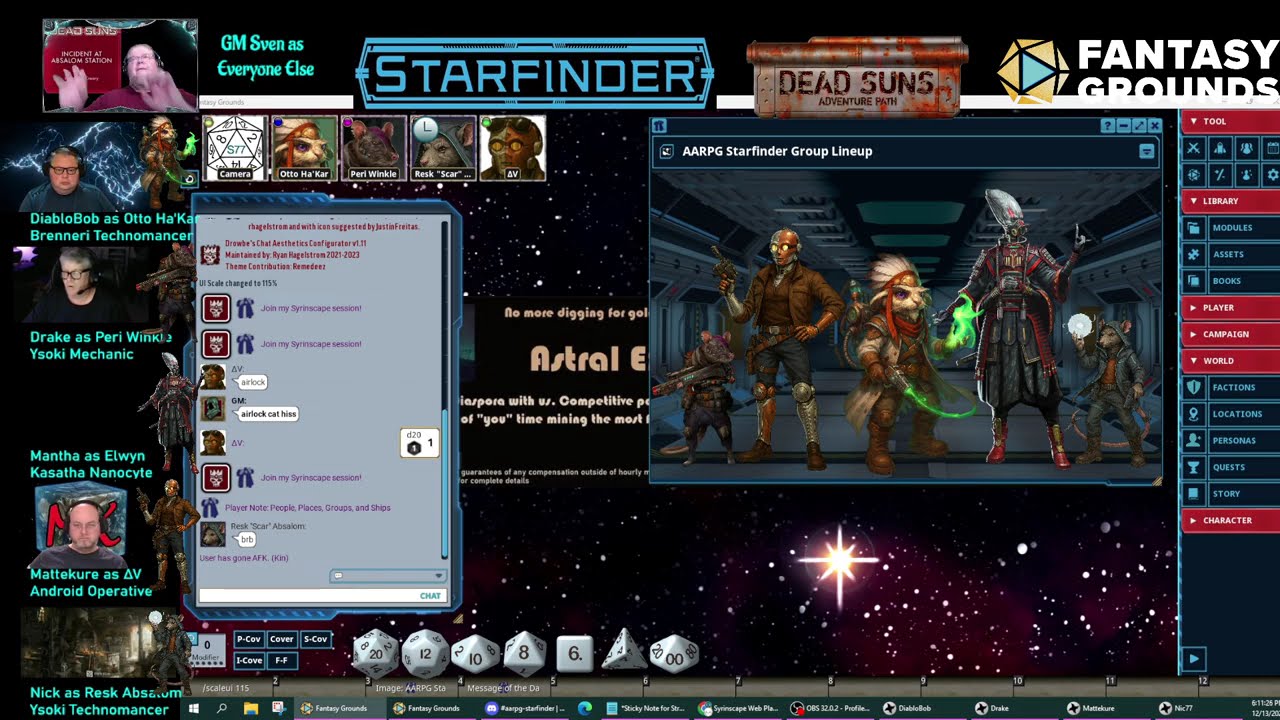Image resolution: width=1280 pixels, height=720 pixels.
Task: Click the Modules folder icon
Action: [x=1193, y=228]
